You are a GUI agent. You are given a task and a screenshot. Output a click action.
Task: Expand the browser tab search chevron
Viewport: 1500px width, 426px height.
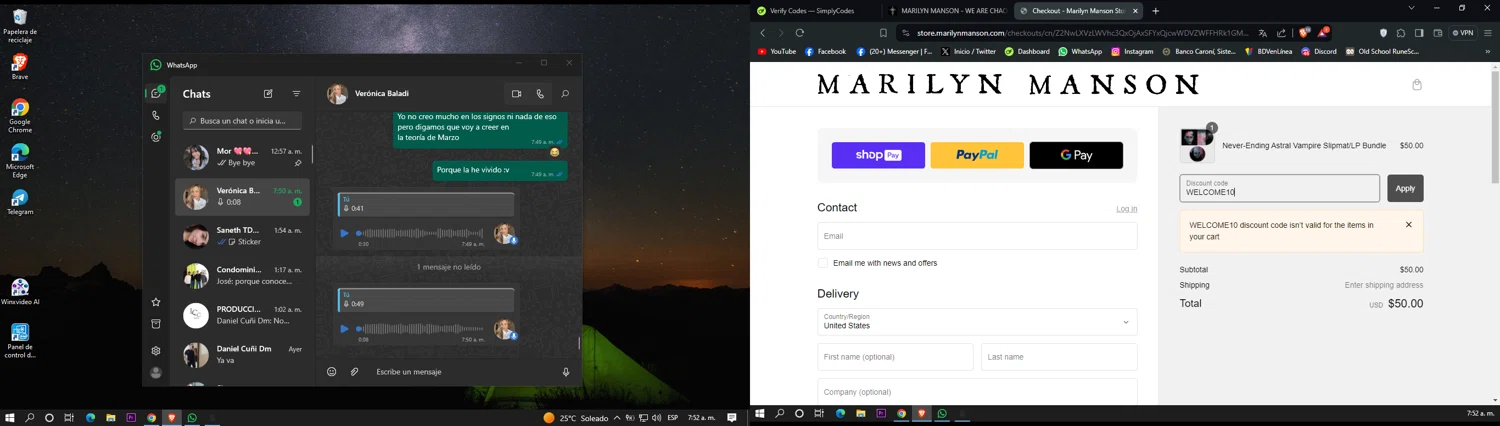[1411, 9]
